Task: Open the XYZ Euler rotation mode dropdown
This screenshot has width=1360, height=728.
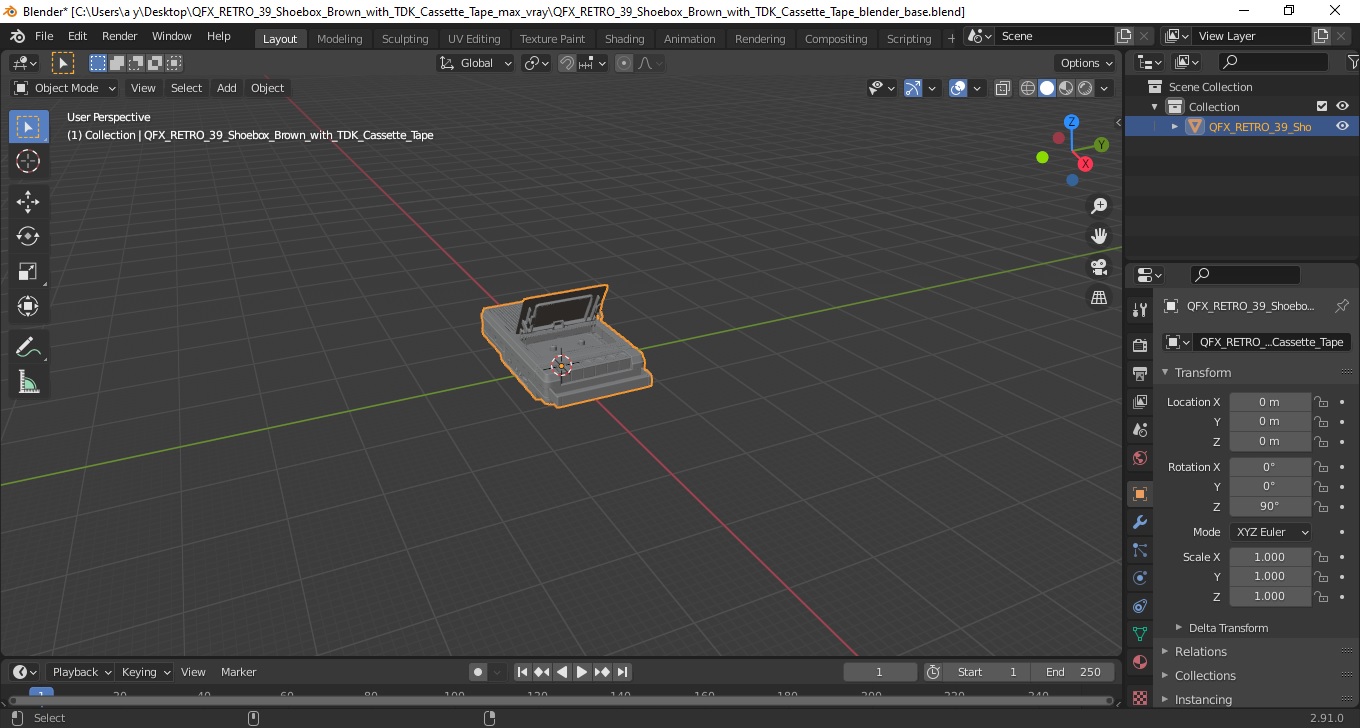Action: coord(1270,532)
